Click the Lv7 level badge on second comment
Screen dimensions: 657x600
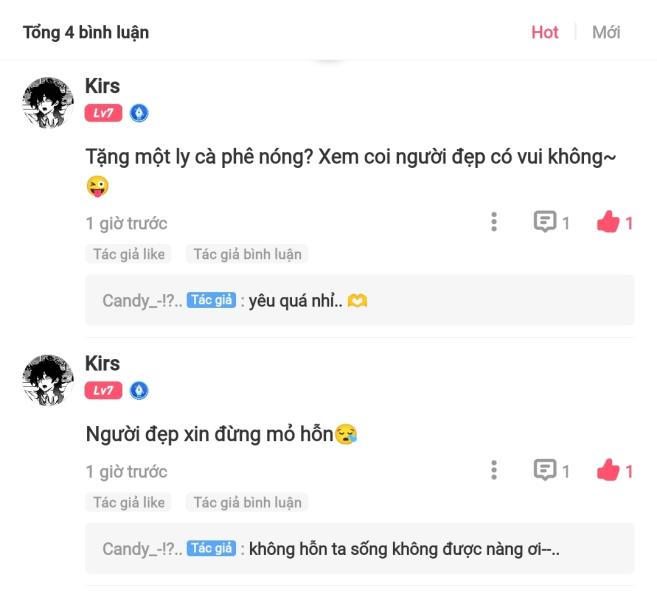(103, 391)
